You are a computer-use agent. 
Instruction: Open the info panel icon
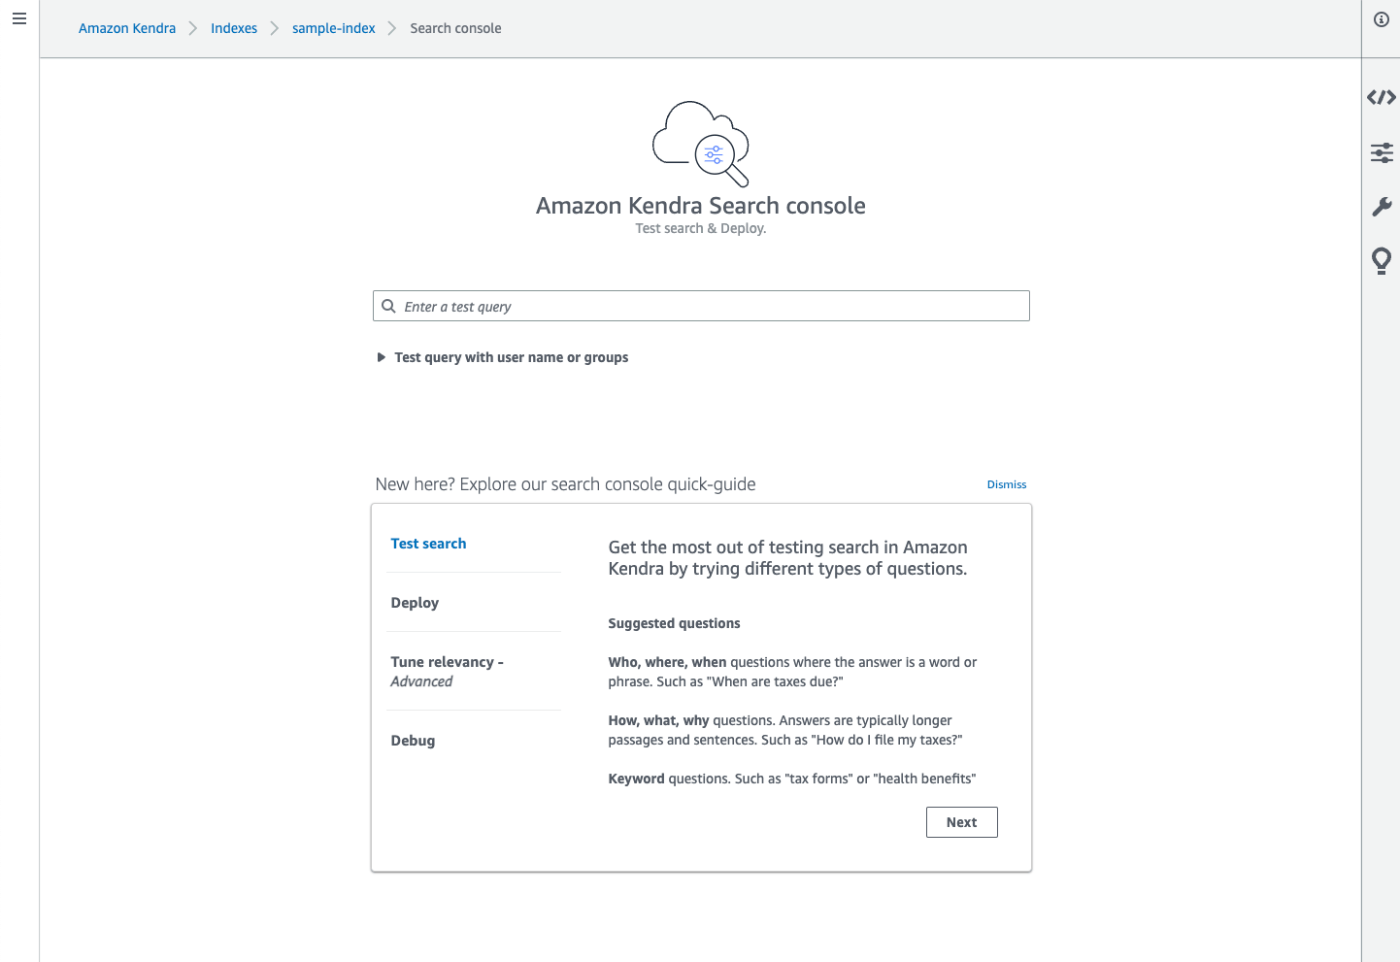tap(1381, 19)
